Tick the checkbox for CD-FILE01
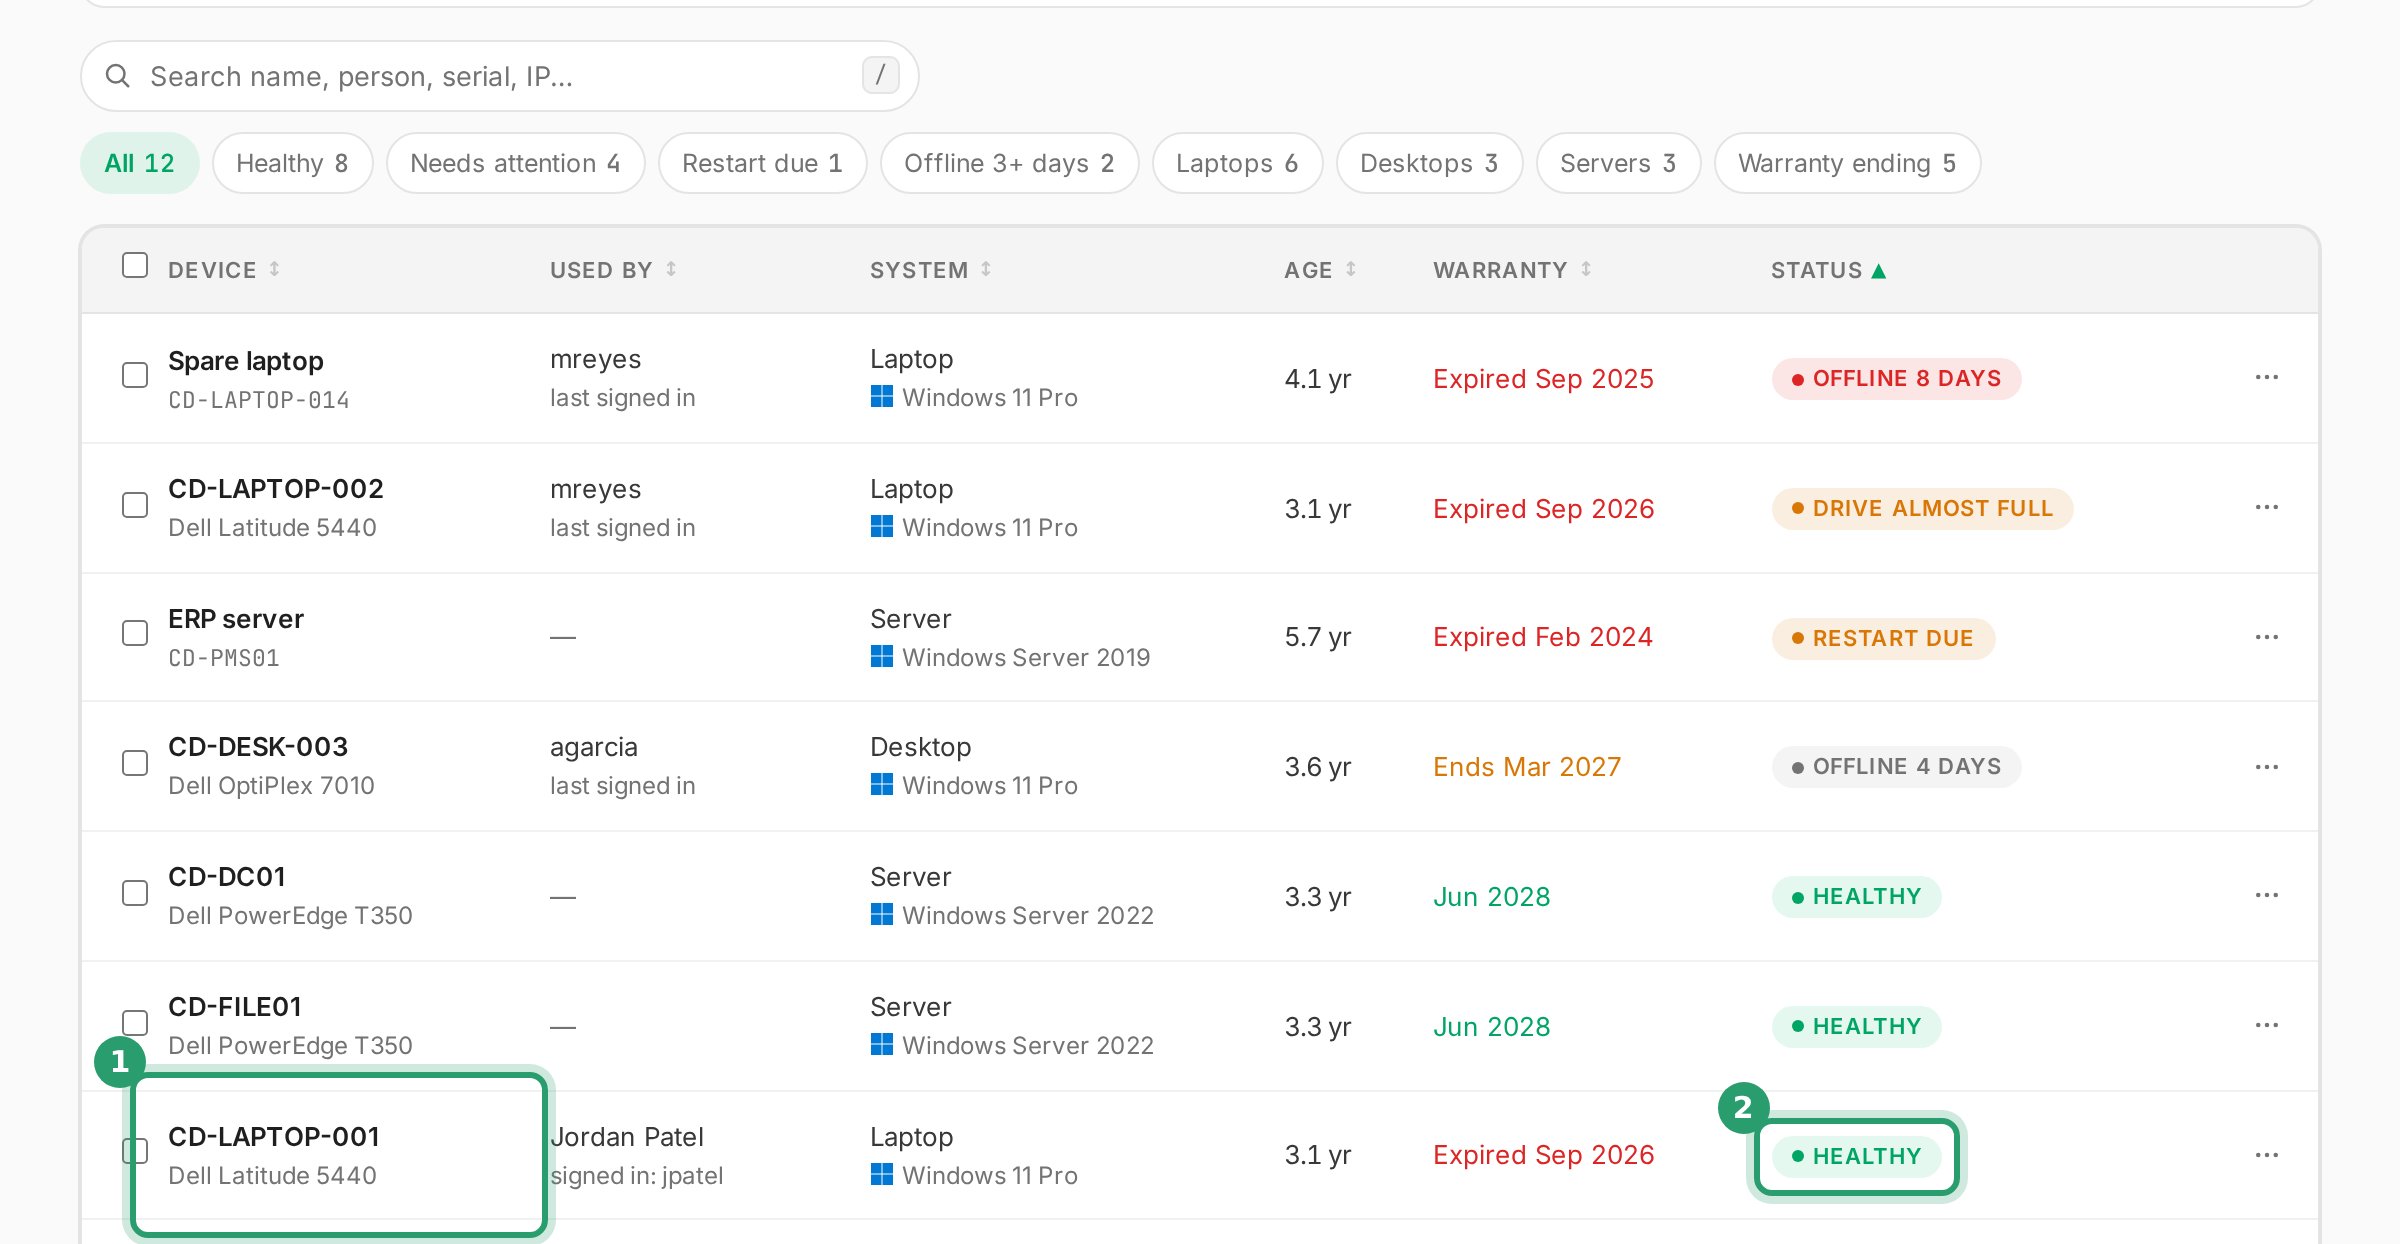Viewport: 2400px width, 1244px height. tap(135, 1022)
